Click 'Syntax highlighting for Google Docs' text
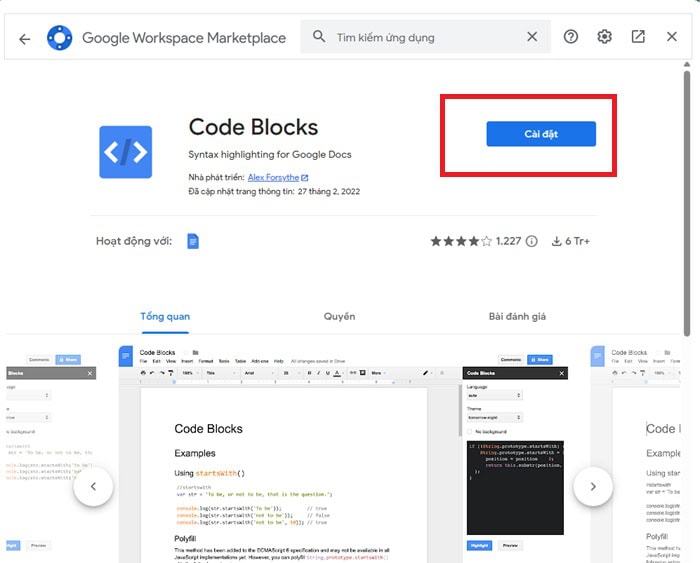This screenshot has width=700, height=563. [270, 154]
